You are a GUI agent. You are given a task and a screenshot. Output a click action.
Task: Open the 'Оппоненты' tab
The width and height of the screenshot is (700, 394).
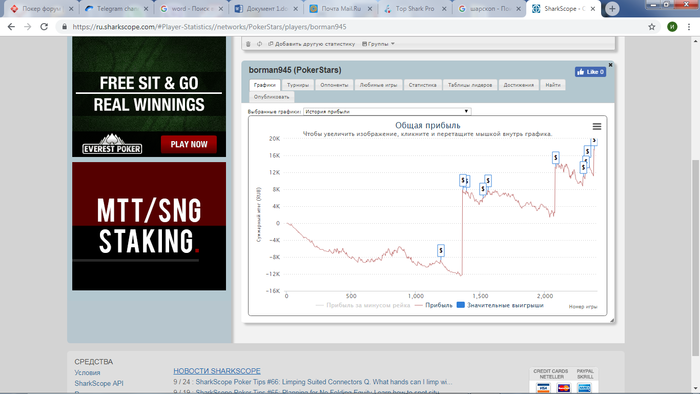pos(334,85)
